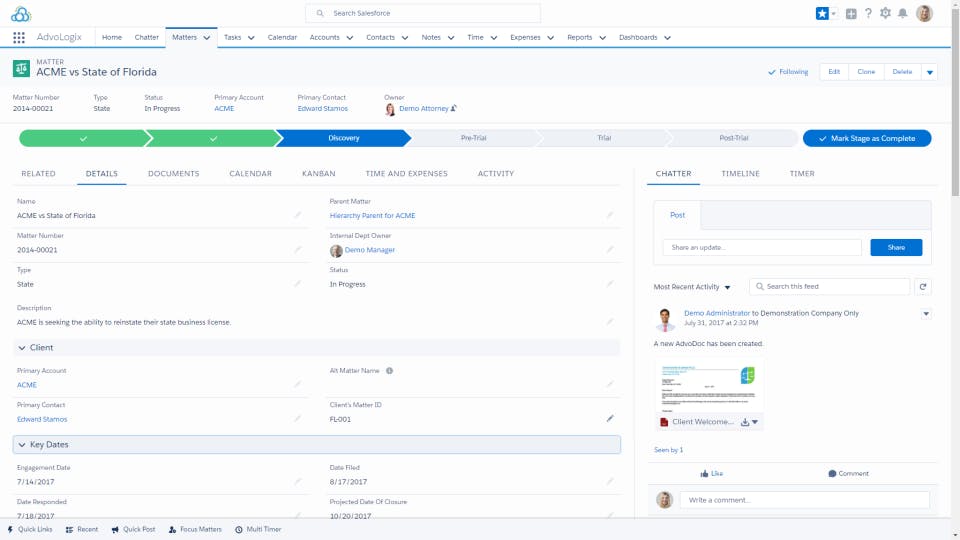Open the Demo Manager link
The image size is (960, 540).
point(370,250)
